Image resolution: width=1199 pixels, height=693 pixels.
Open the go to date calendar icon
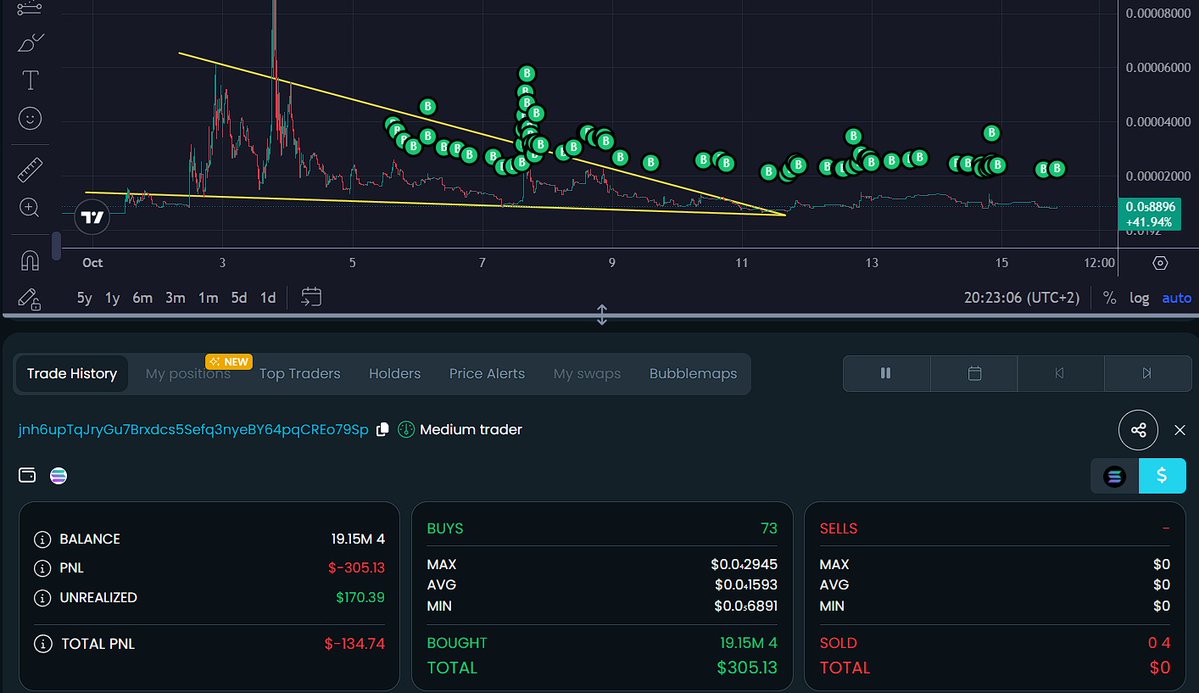pyautogui.click(x=311, y=297)
